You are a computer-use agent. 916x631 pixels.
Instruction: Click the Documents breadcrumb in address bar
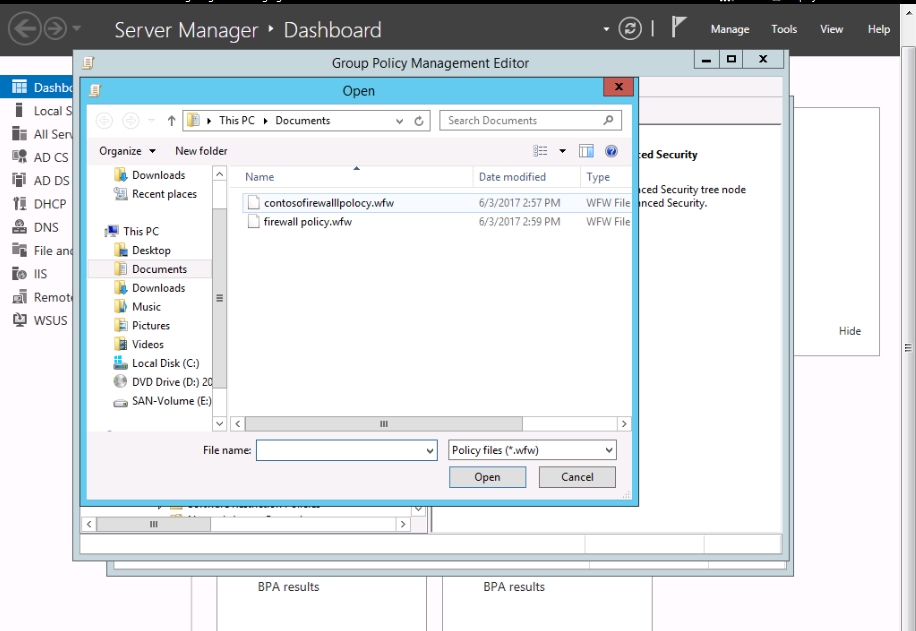pos(303,121)
